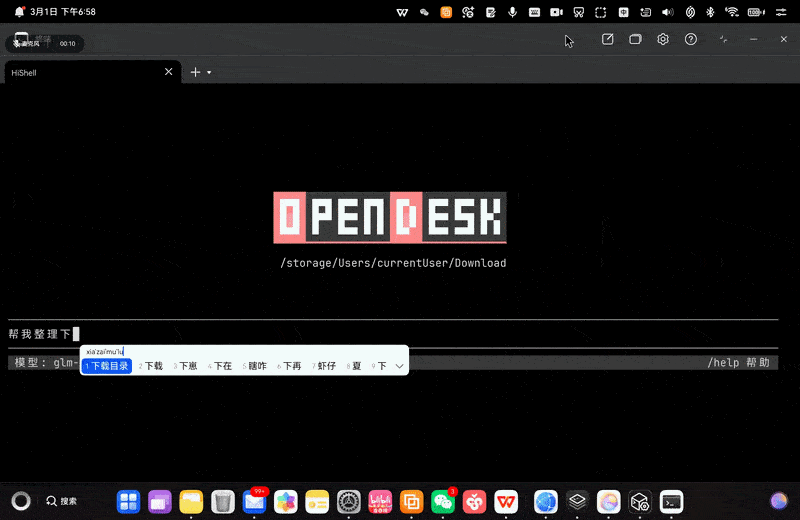Viewport: 800px width, 520px height.
Task: Open the Trash in the dock
Action: [224, 501]
